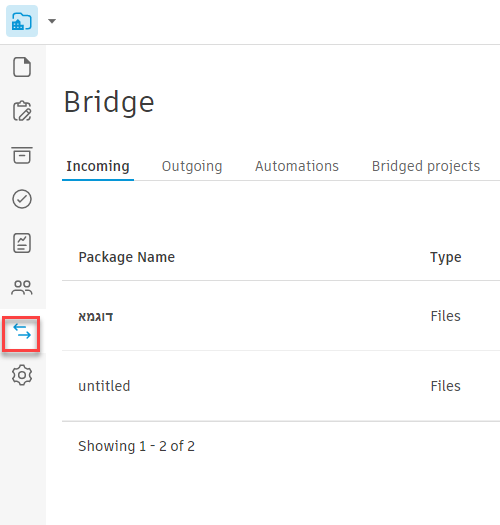Open the Files icon in sidebar

(22, 67)
